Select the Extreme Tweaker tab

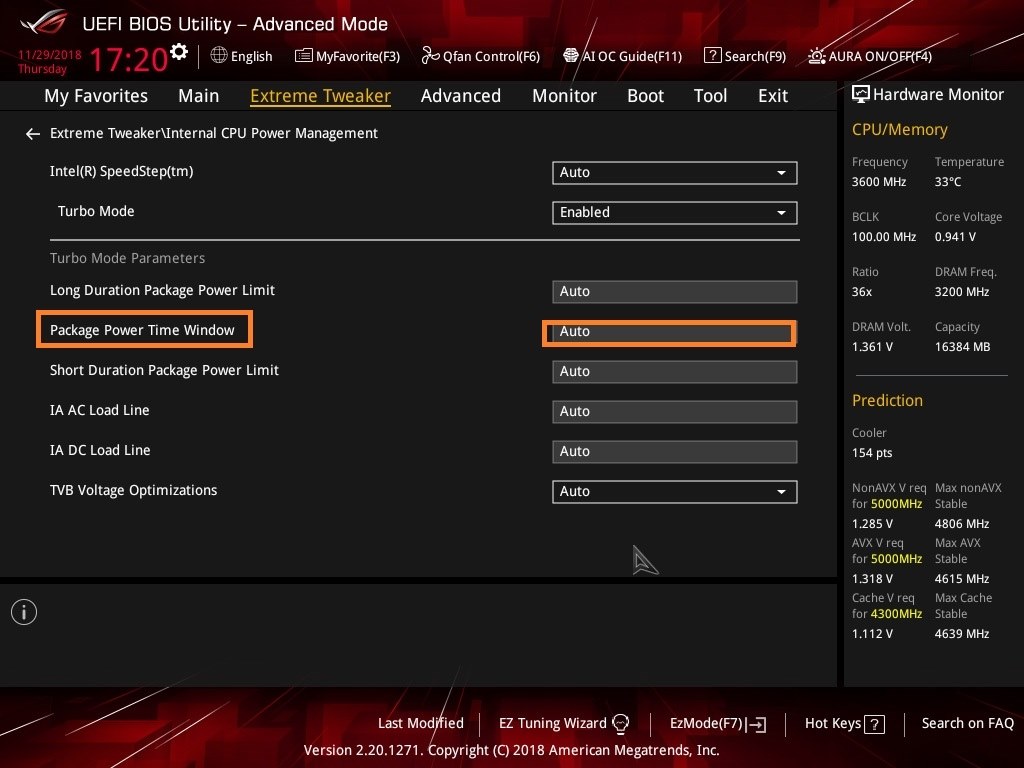[321, 96]
